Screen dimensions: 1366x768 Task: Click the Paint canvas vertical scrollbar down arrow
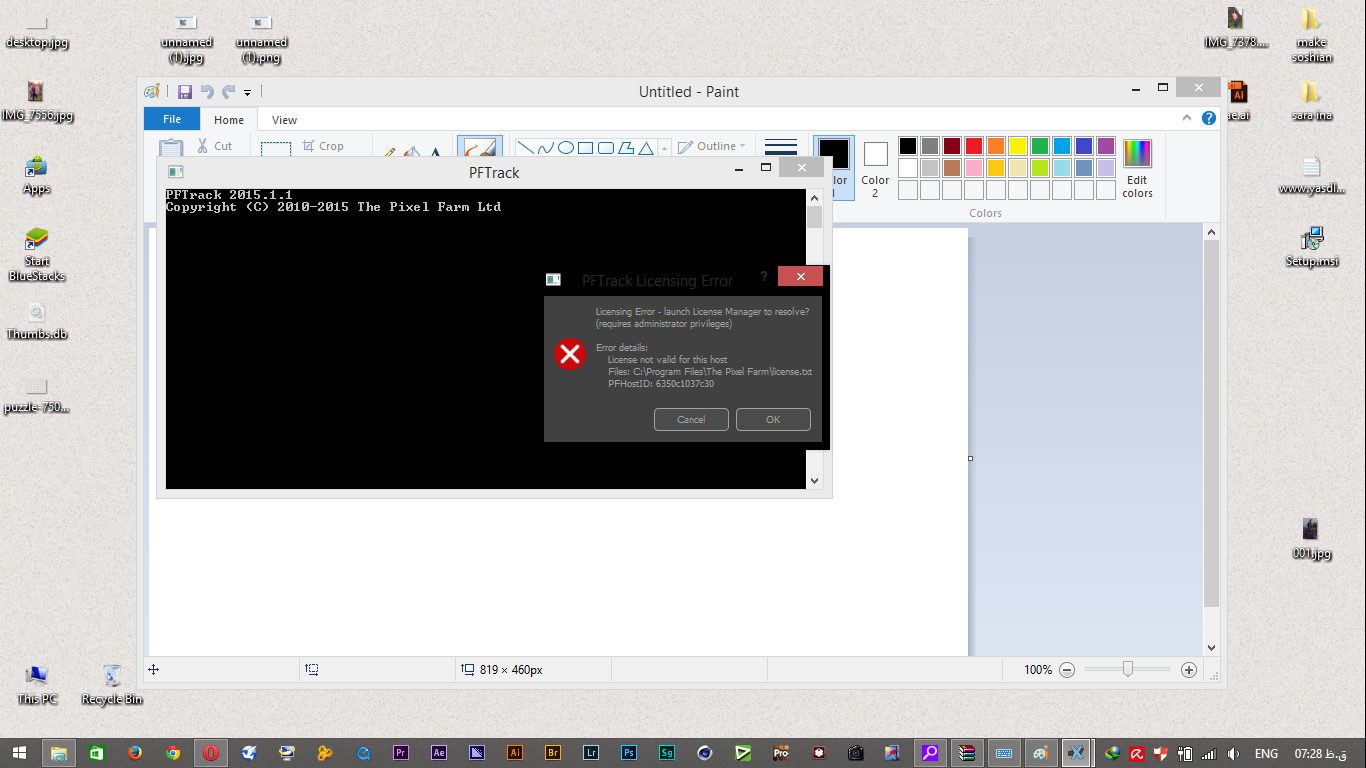(x=1212, y=648)
